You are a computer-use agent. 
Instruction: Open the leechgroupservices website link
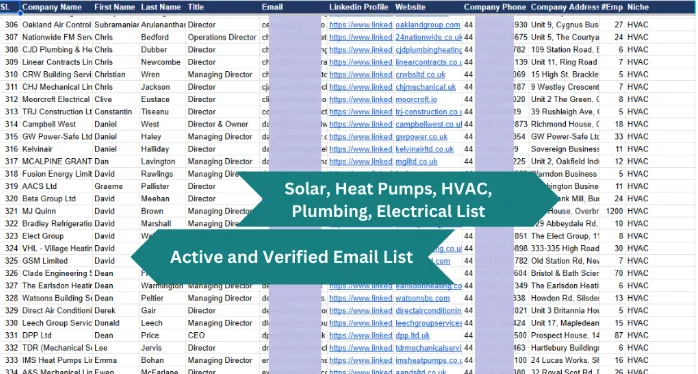429,323
